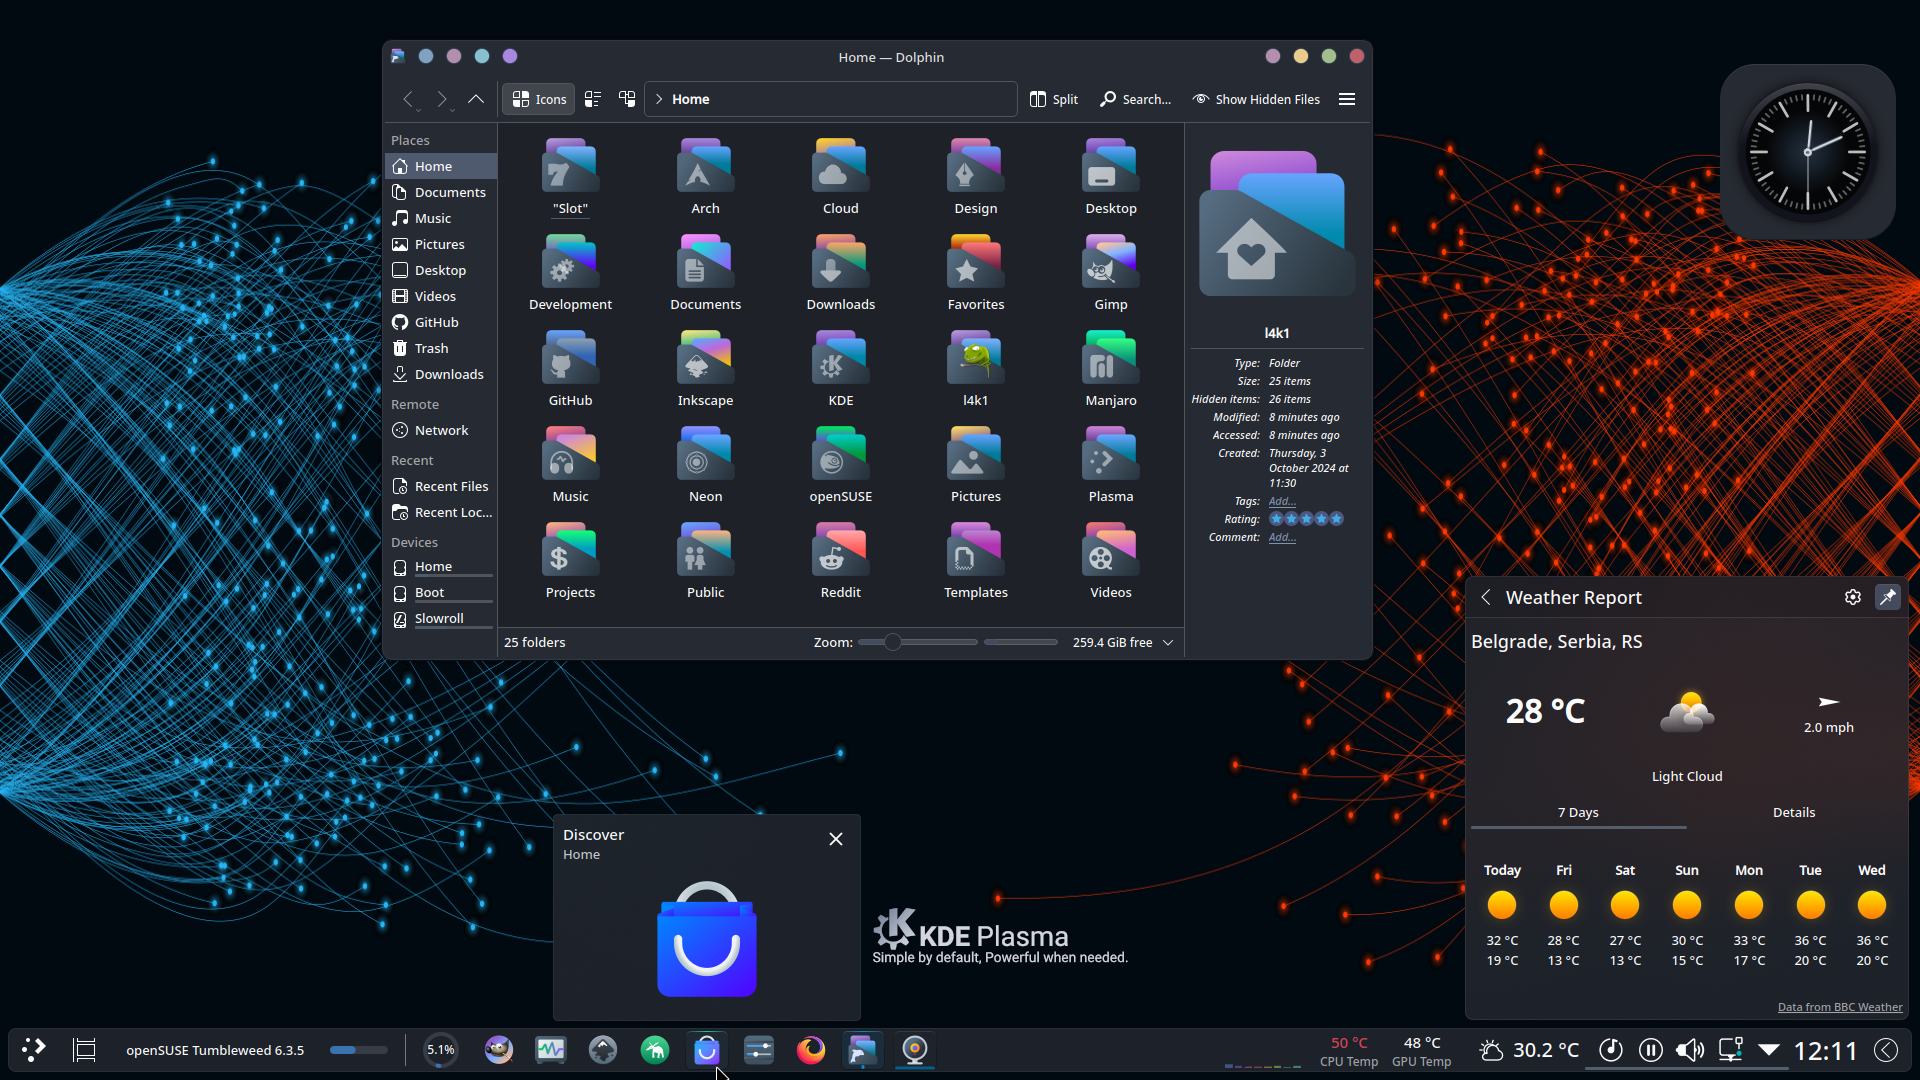The width and height of the screenshot is (1920, 1080).
Task: Open Discover from the taskbar
Action: [x=707, y=1050]
